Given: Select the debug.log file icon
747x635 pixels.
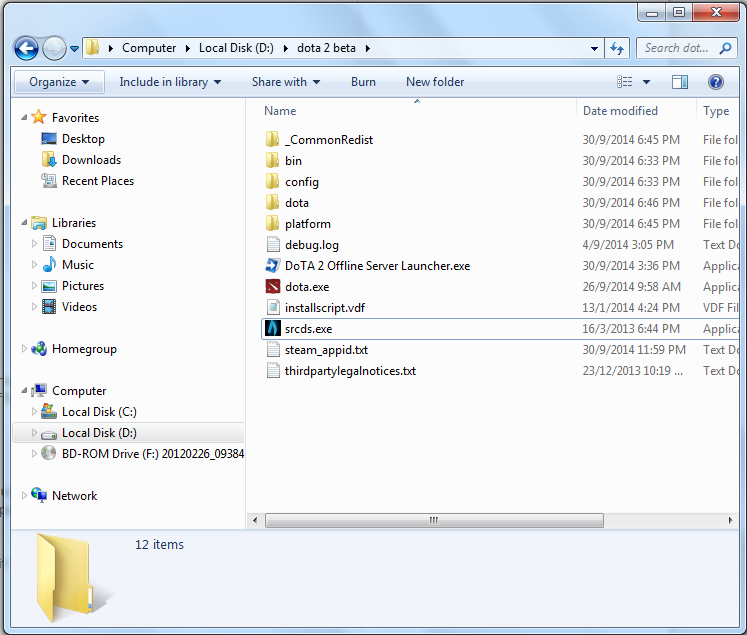Looking at the screenshot, I should pos(273,244).
